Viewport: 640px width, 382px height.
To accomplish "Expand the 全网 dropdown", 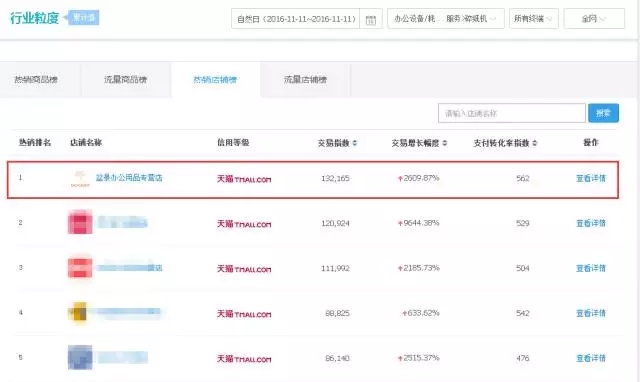I will coord(594,19).
